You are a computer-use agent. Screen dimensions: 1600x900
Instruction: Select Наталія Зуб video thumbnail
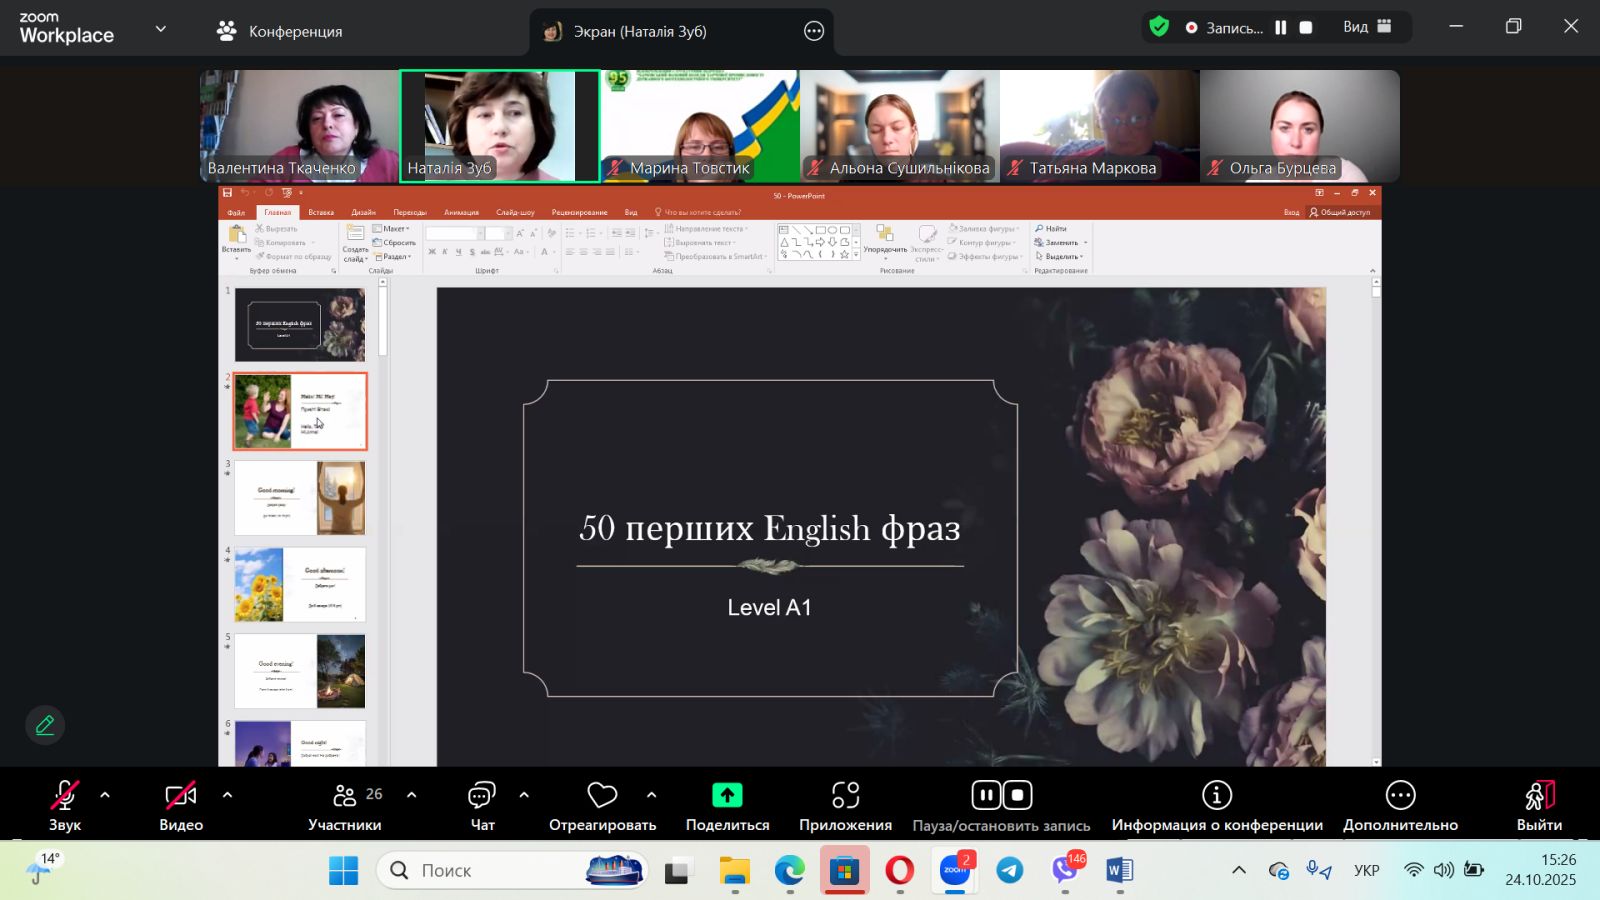[x=500, y=126]
